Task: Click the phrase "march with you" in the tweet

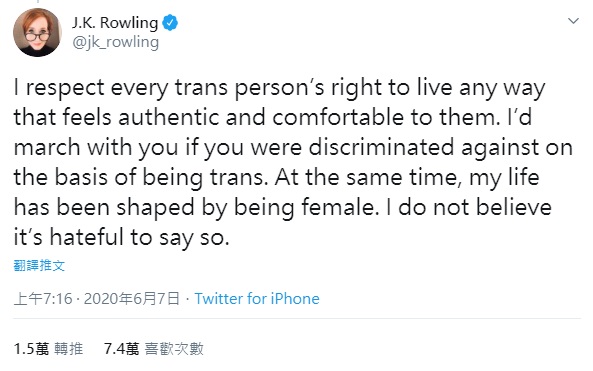Action: click(96, 149)
